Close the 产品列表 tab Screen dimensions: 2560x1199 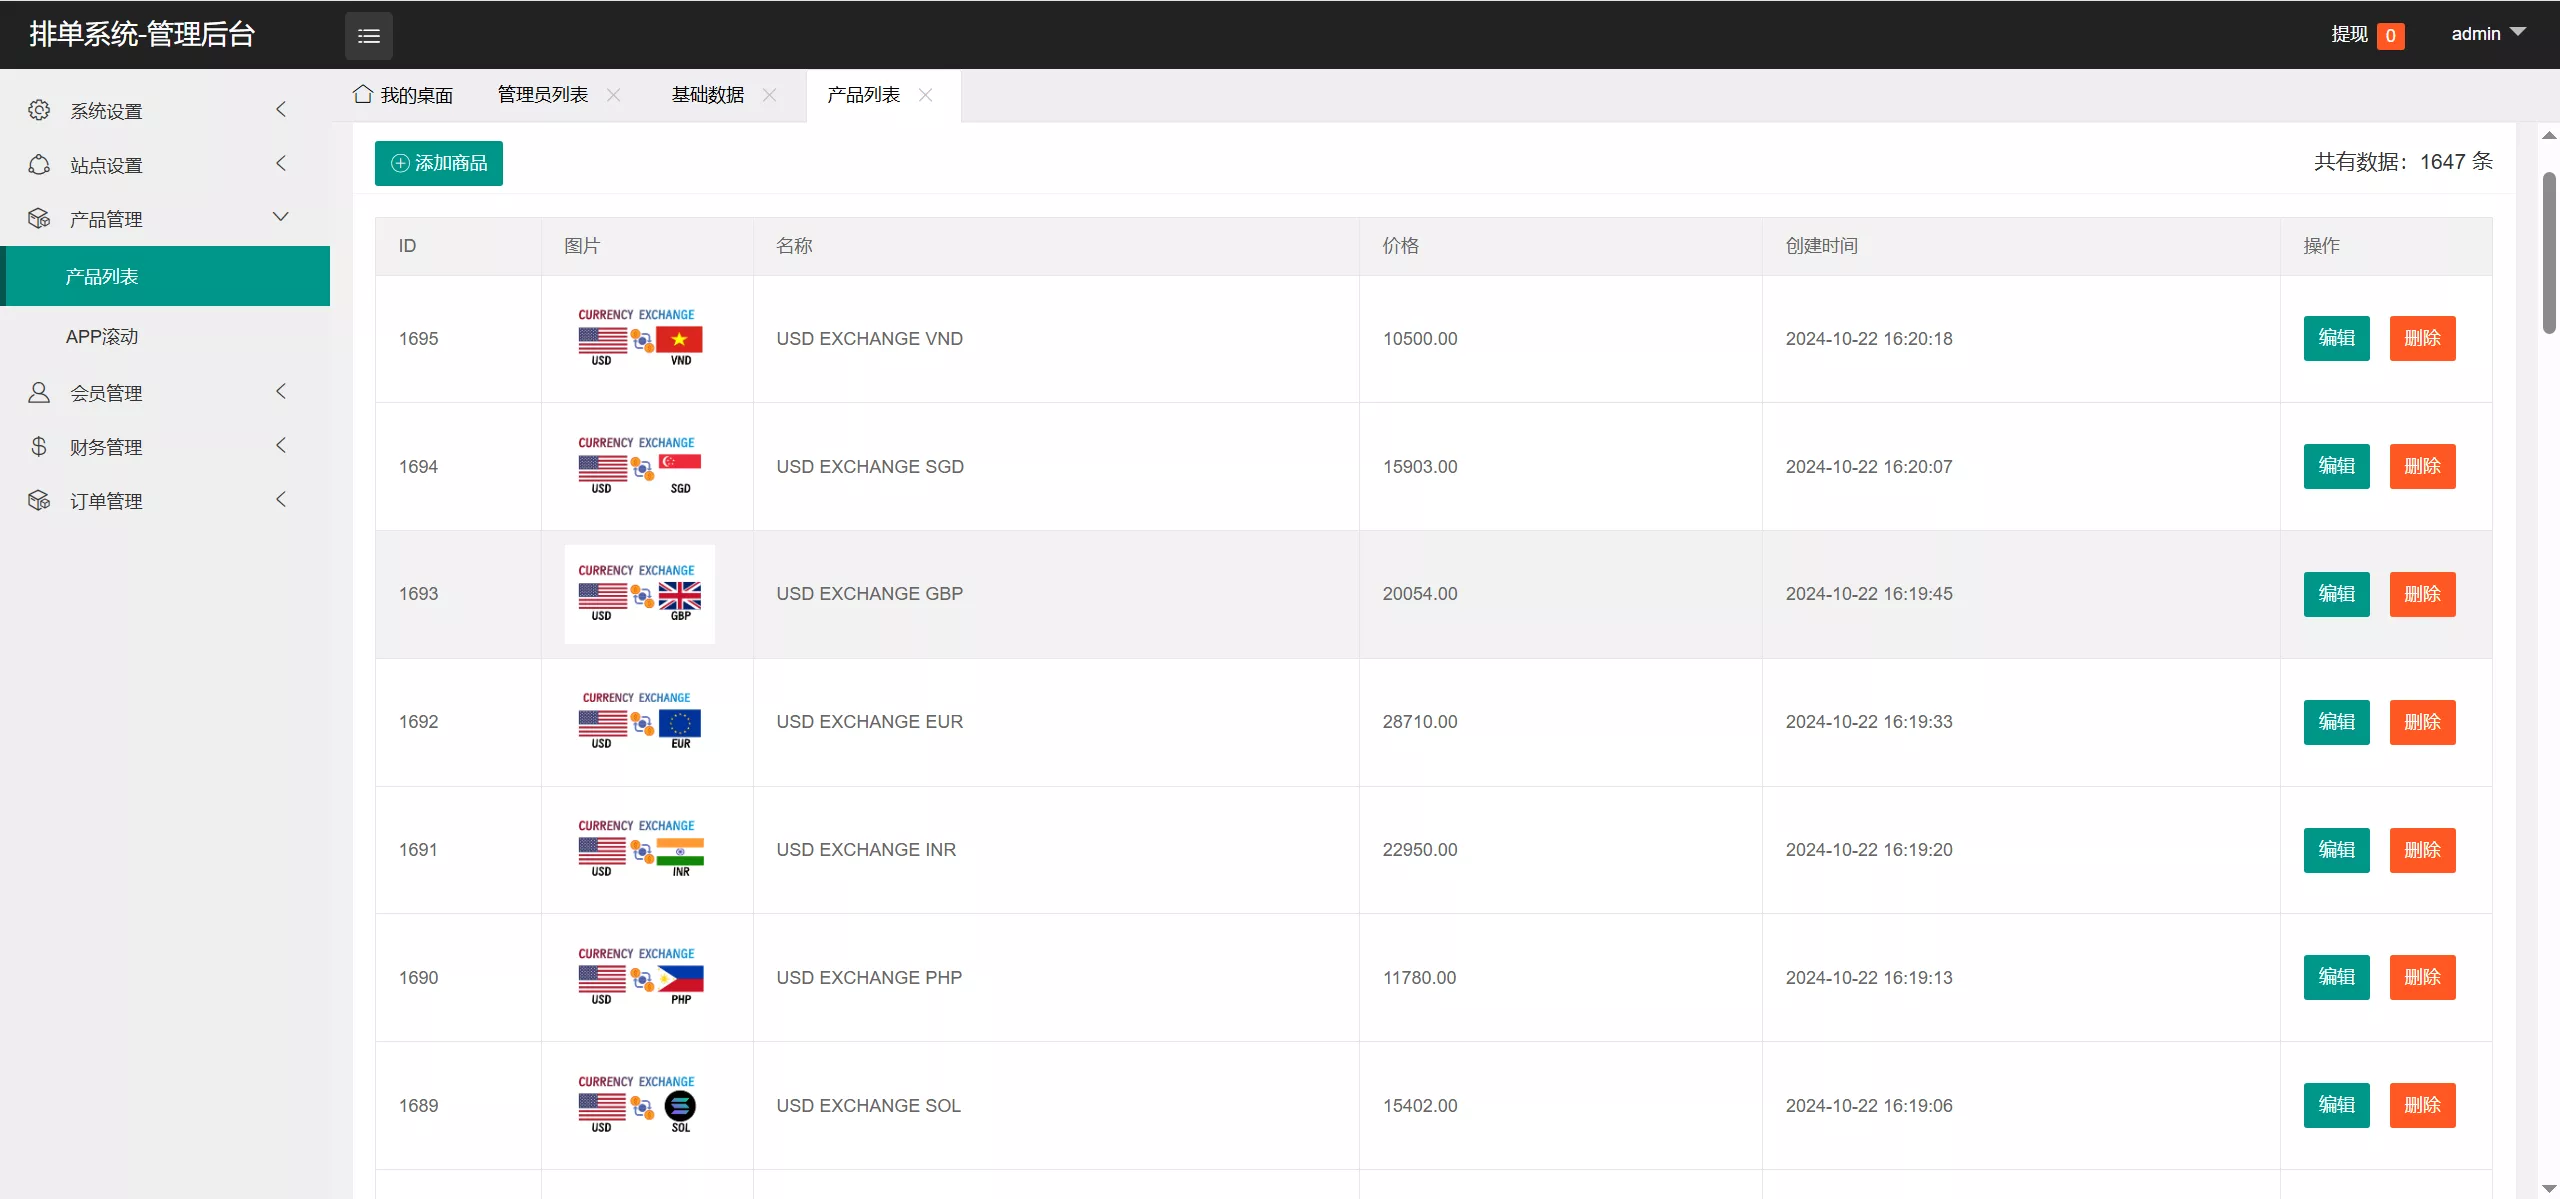[925, 95]
